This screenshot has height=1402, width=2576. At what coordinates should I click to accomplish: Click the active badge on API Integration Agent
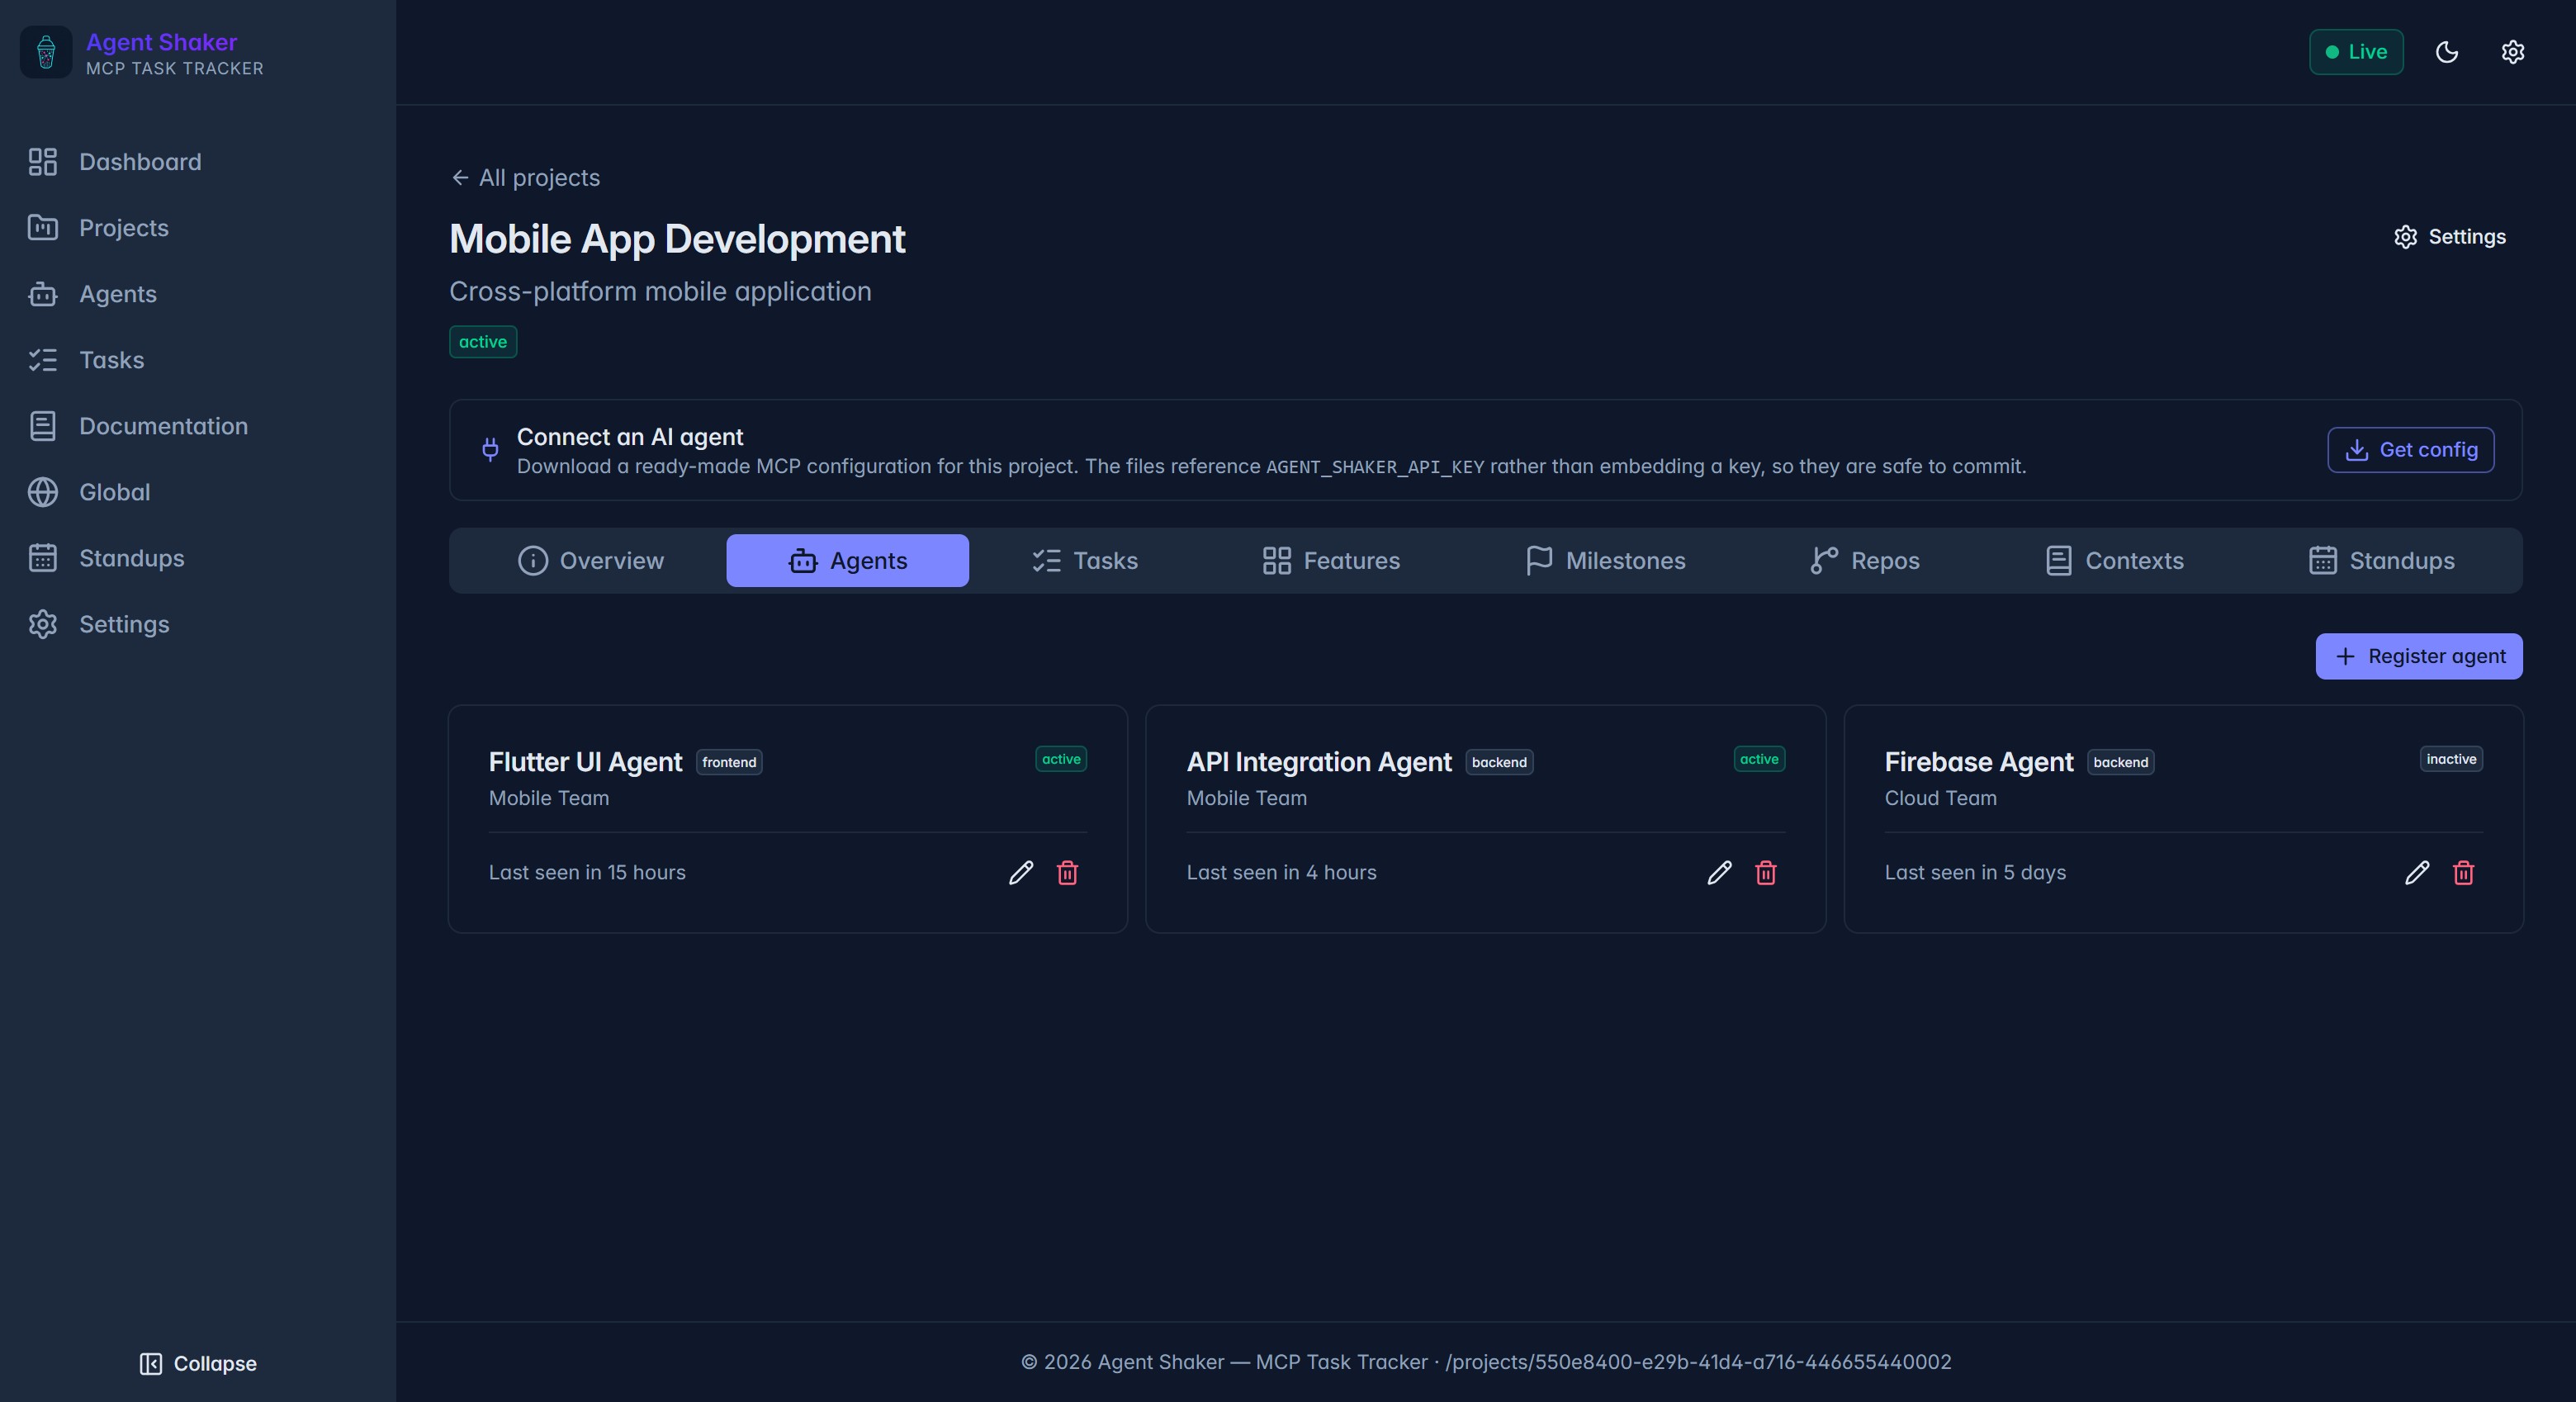click(x=1759, y=760)
